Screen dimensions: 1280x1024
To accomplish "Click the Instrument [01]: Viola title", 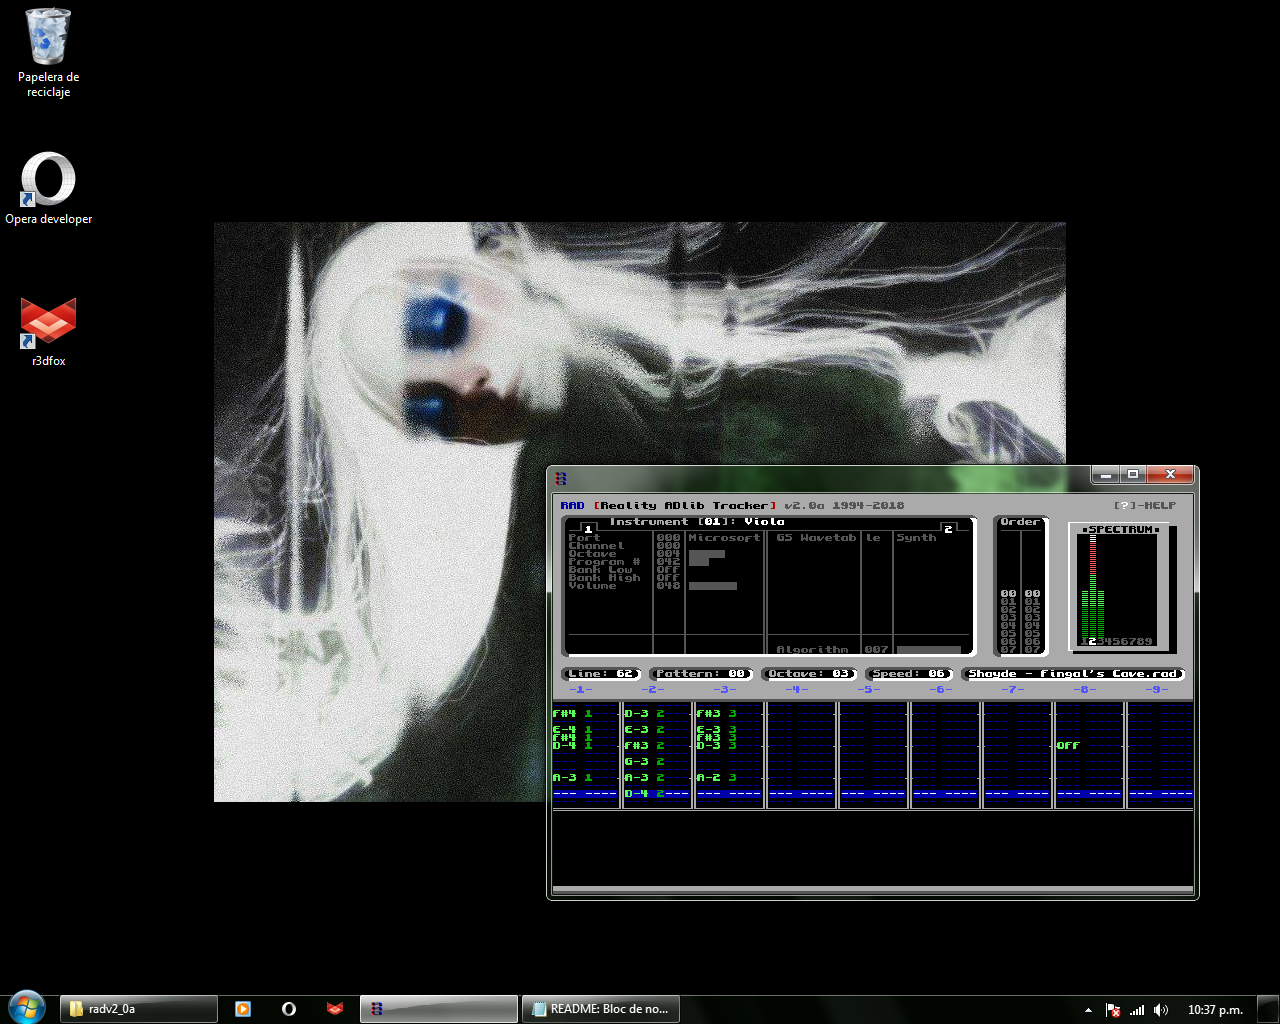I will point(697,521).
